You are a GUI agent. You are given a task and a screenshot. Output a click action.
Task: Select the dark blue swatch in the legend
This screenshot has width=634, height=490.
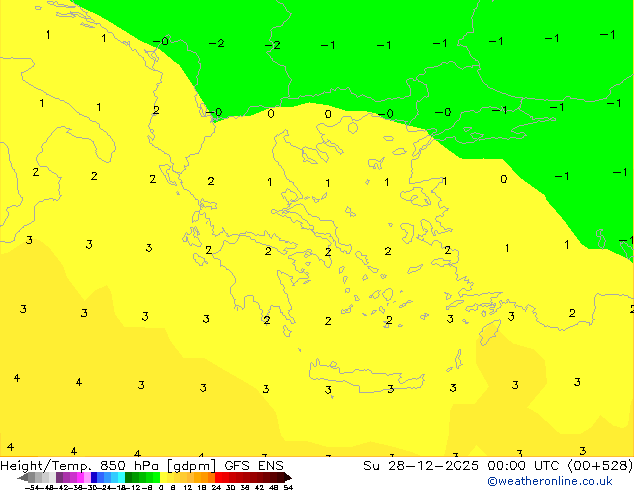click(94, 477)
